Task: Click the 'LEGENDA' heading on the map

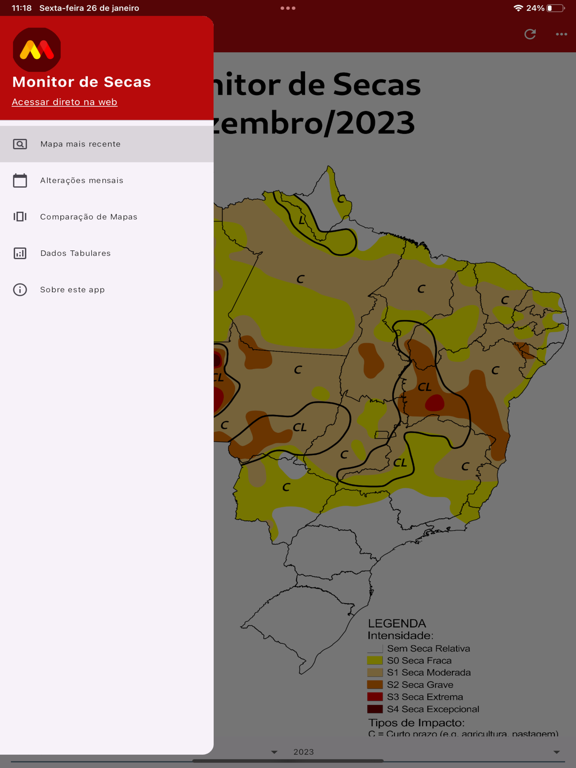Action: click(397, 624)
